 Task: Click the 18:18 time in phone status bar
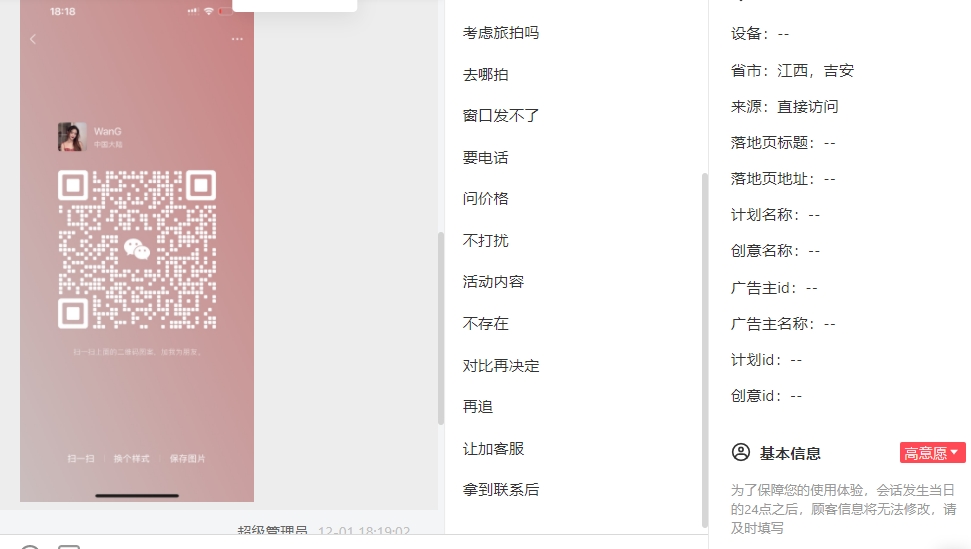pyautogui.click(x=63, y=11)
